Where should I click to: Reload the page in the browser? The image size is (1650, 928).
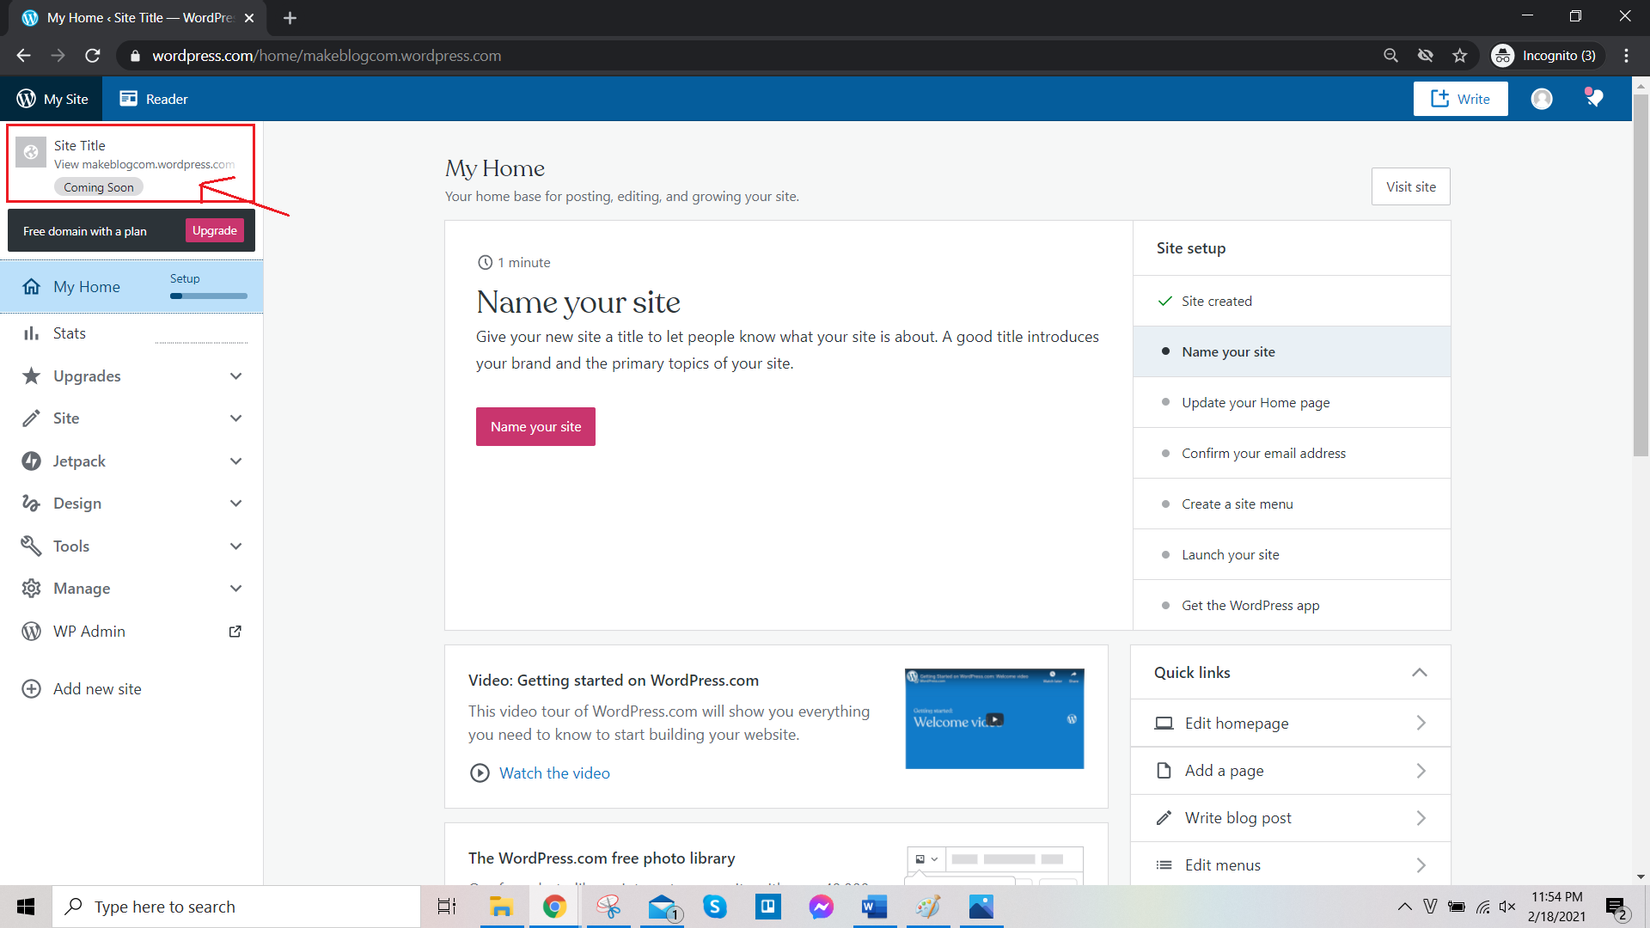pyautogui.click(x=93, y=56)
